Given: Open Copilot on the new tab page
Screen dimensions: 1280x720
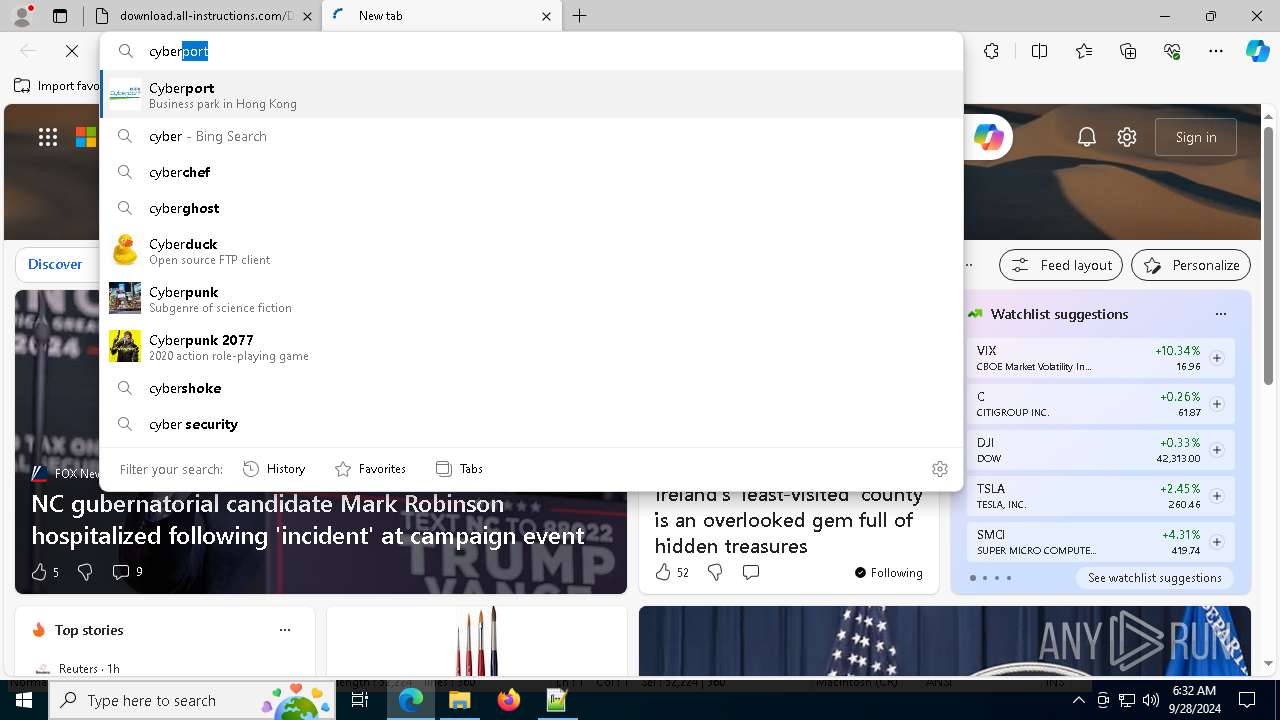Looking at the screenshot, I should [989, 137].
